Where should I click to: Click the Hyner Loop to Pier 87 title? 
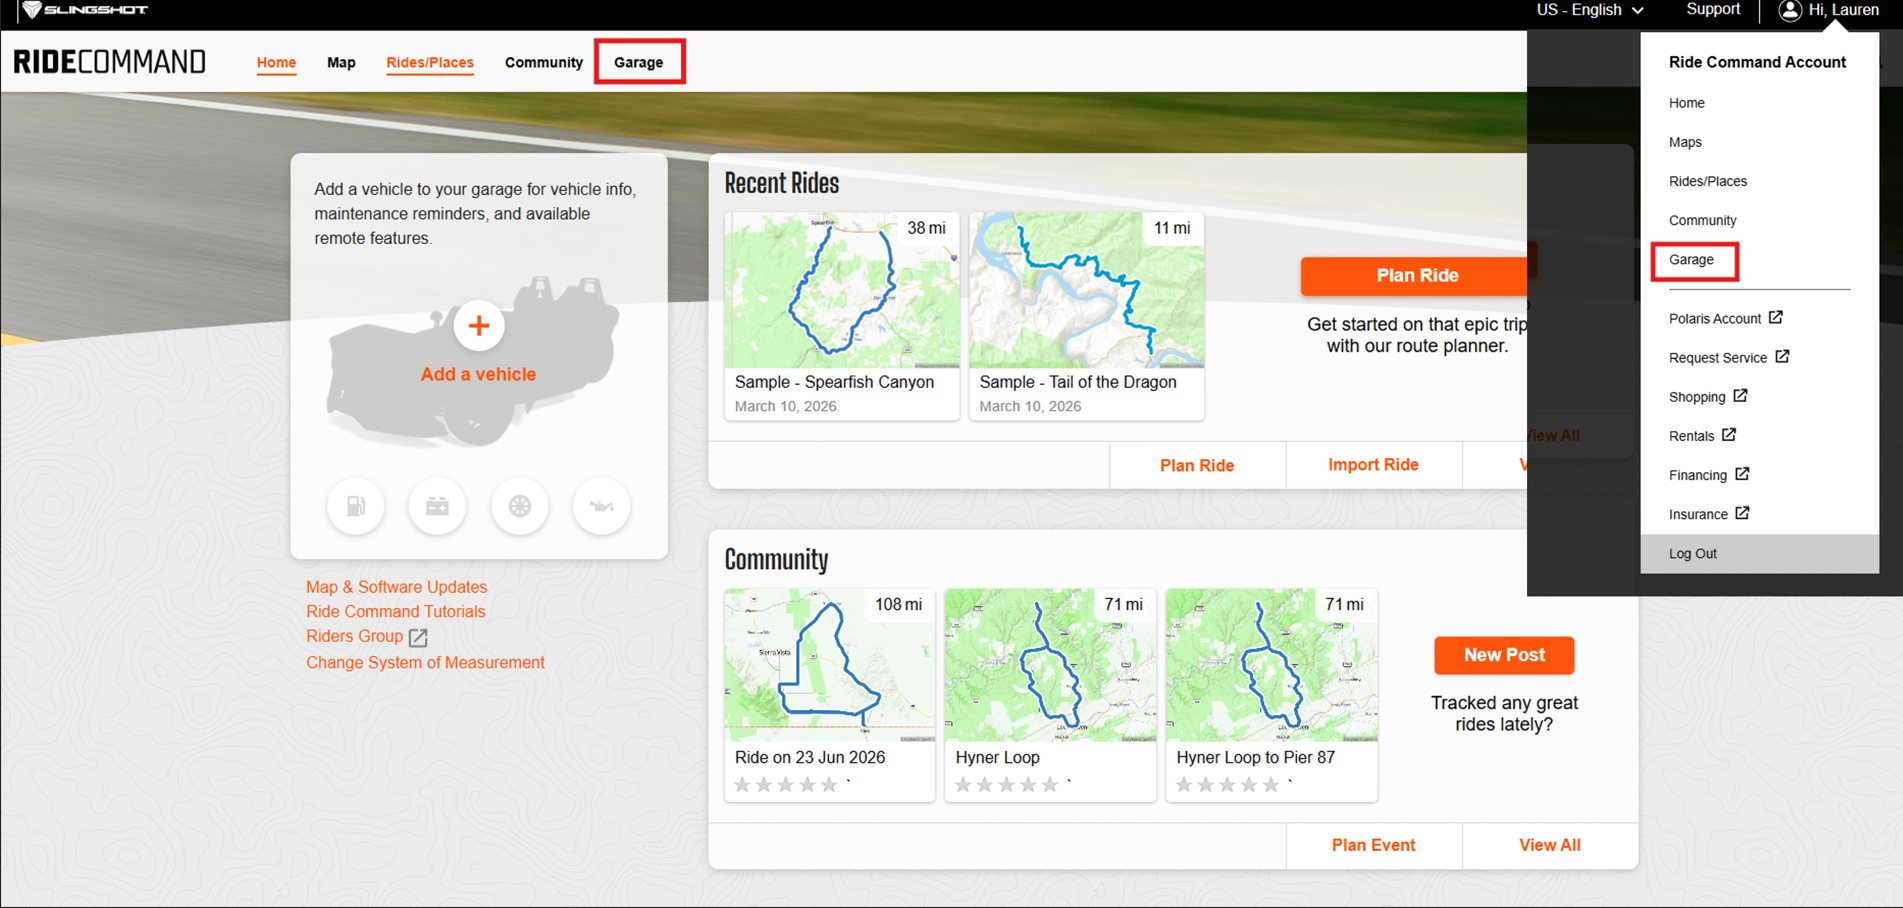pos(1256,758)
